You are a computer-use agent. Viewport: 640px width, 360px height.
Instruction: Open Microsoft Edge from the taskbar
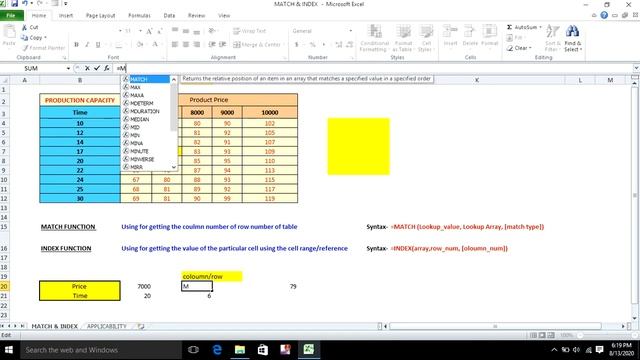click(x=217, y=350)
